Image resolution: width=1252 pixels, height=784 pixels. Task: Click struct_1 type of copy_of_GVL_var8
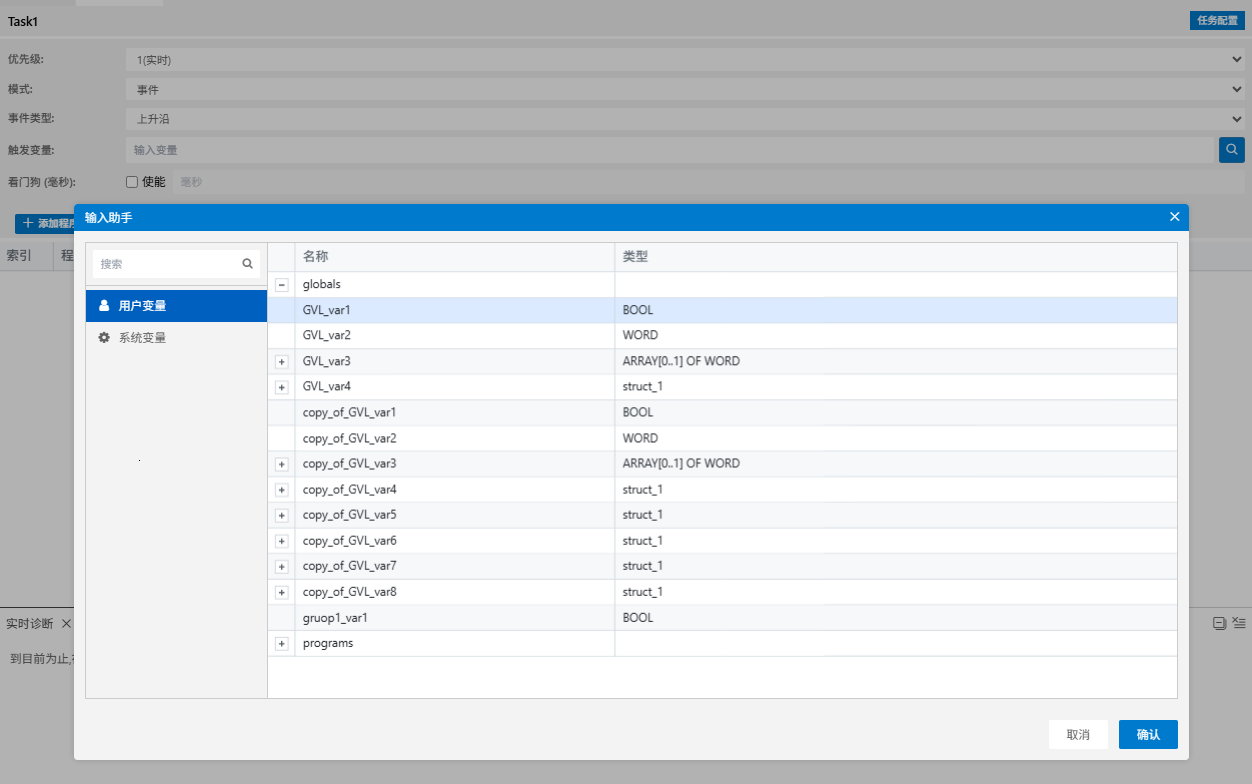pos(643,592)
